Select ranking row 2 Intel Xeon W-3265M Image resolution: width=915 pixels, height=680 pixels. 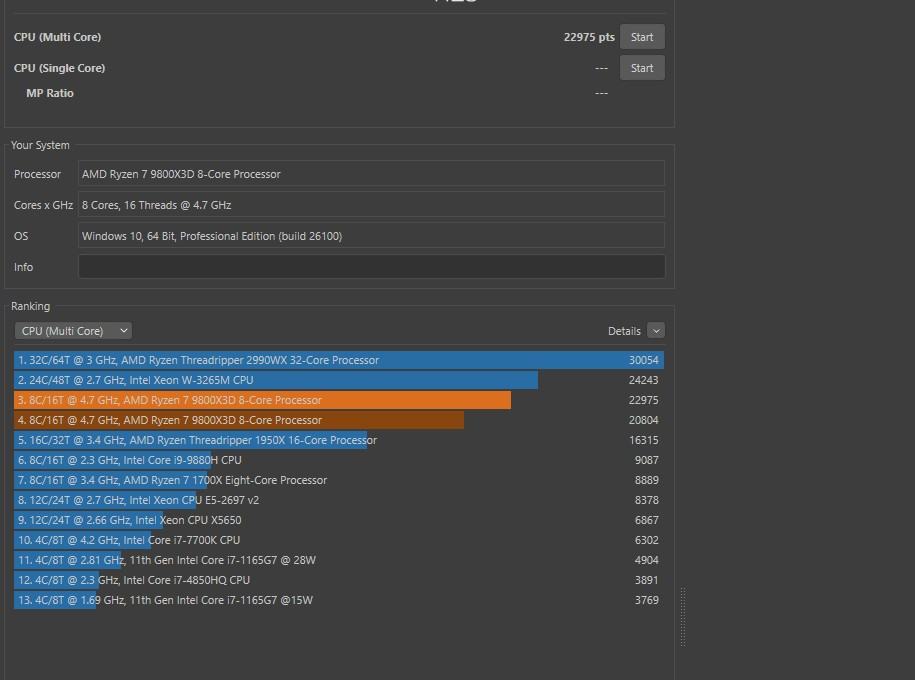[339, 380]
